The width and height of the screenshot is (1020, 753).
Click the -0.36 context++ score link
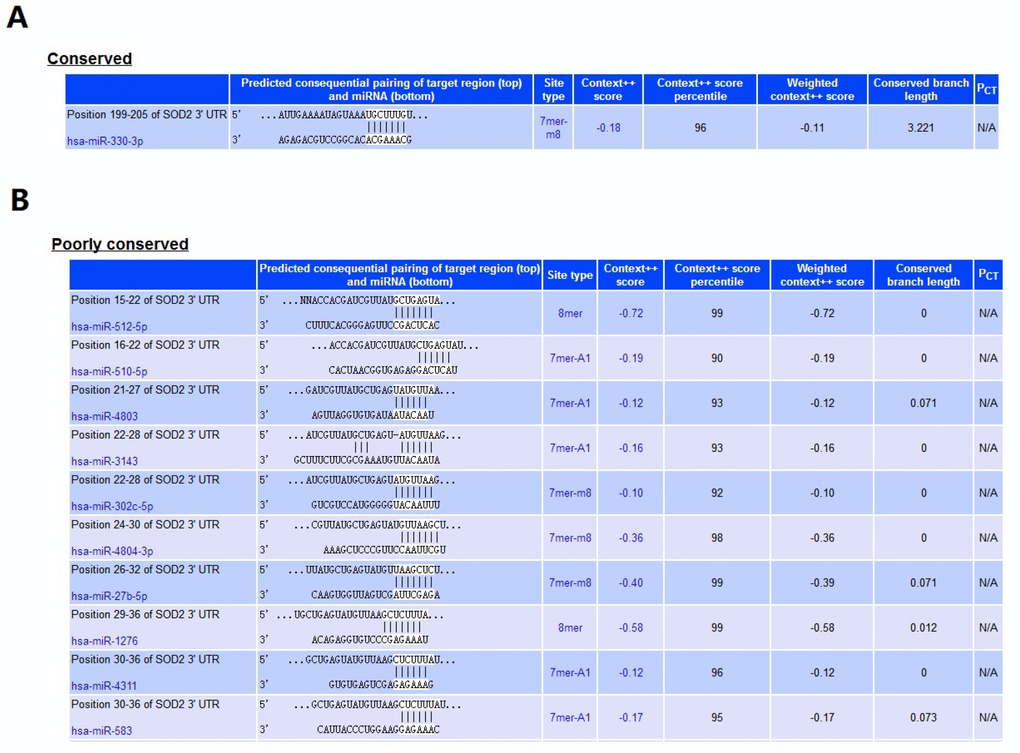click(x=630, y=538)
